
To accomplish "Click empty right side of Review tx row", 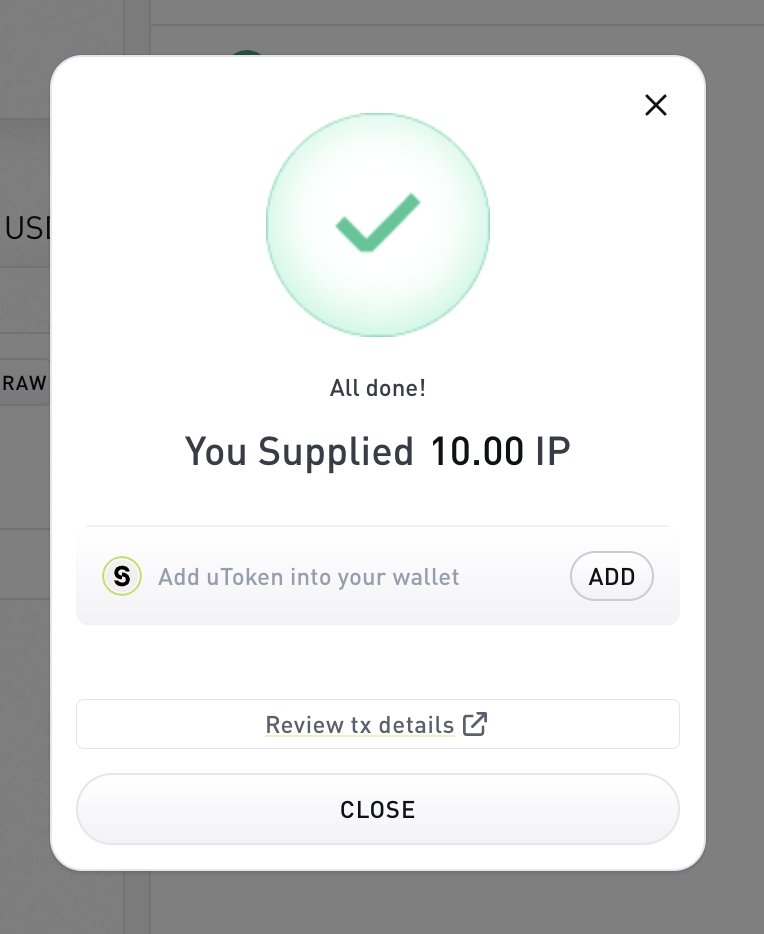I will 584,724.
